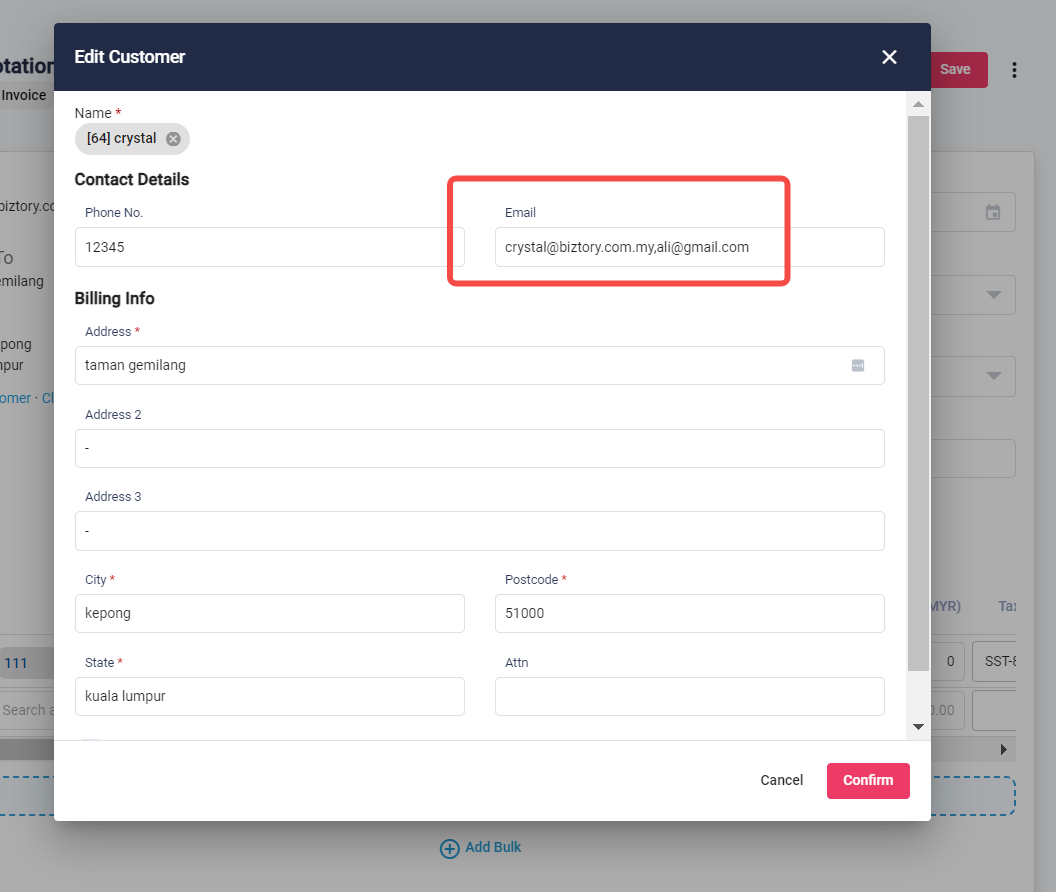Click the dialog scrollbar up arrow

918,104
